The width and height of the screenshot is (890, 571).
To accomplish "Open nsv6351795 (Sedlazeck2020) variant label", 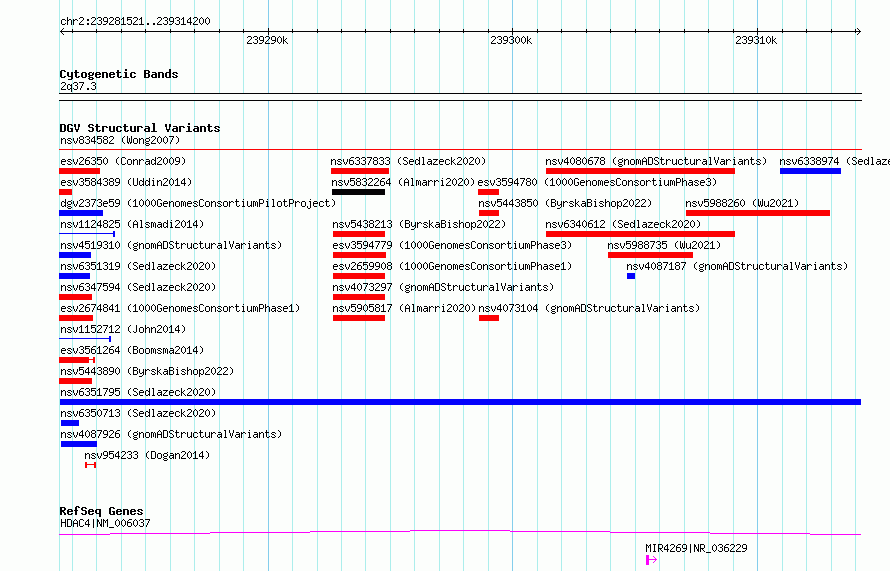I will pyautogui.click(x=138, y=392).
